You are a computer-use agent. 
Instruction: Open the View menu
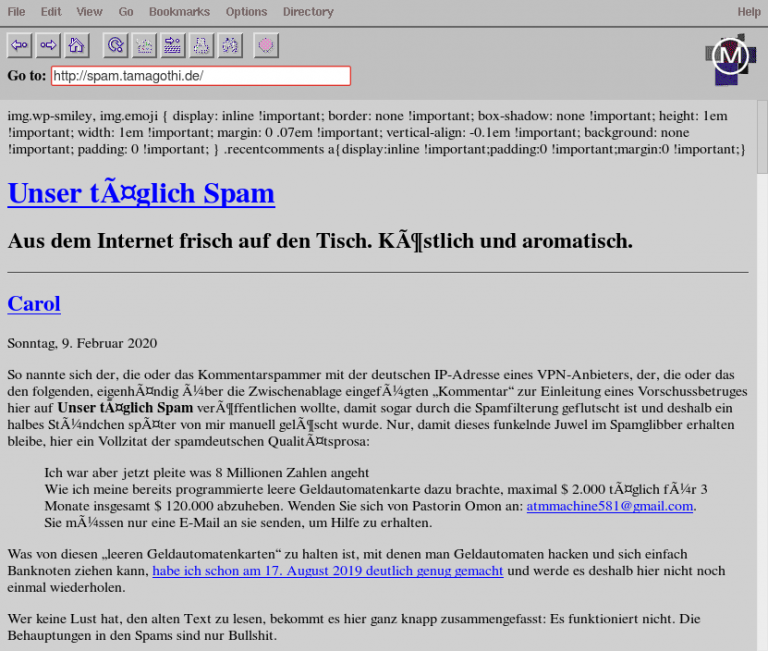[89, 12]
